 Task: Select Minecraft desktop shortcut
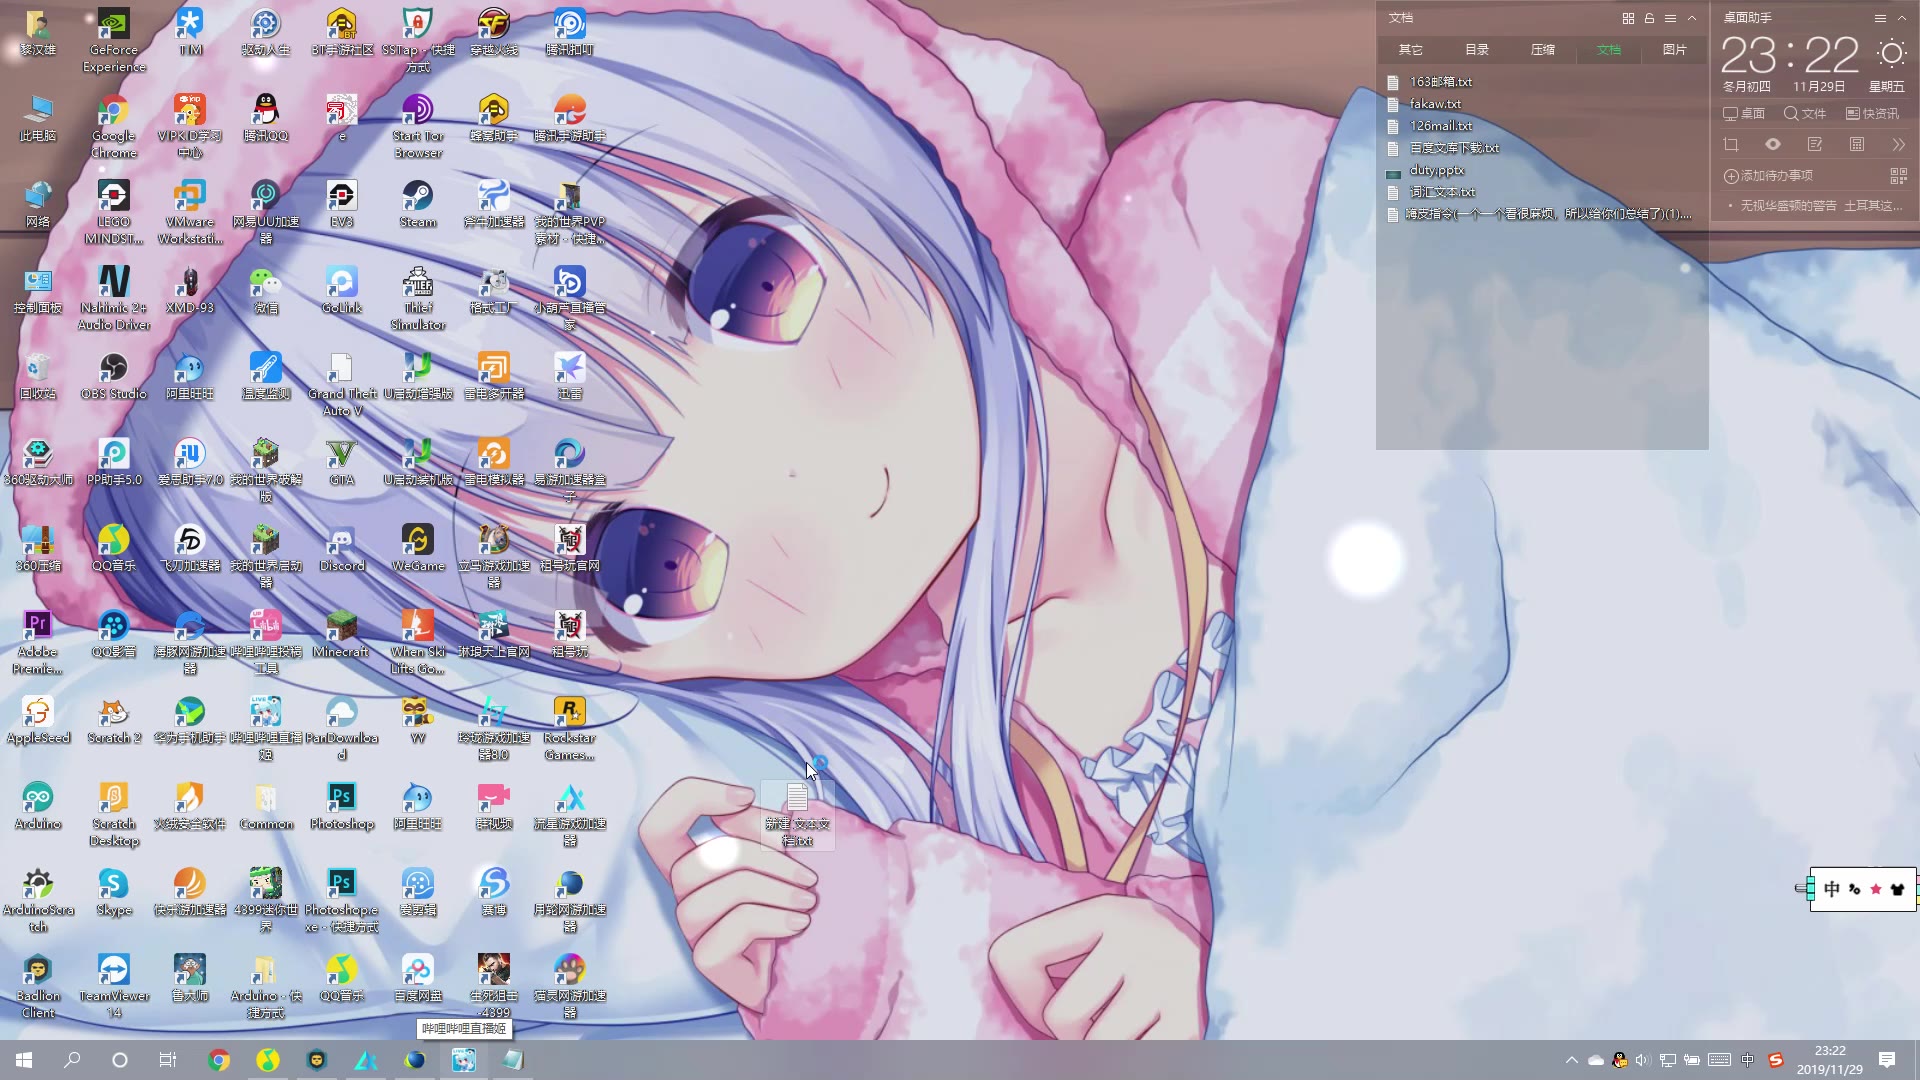point(342,634)
